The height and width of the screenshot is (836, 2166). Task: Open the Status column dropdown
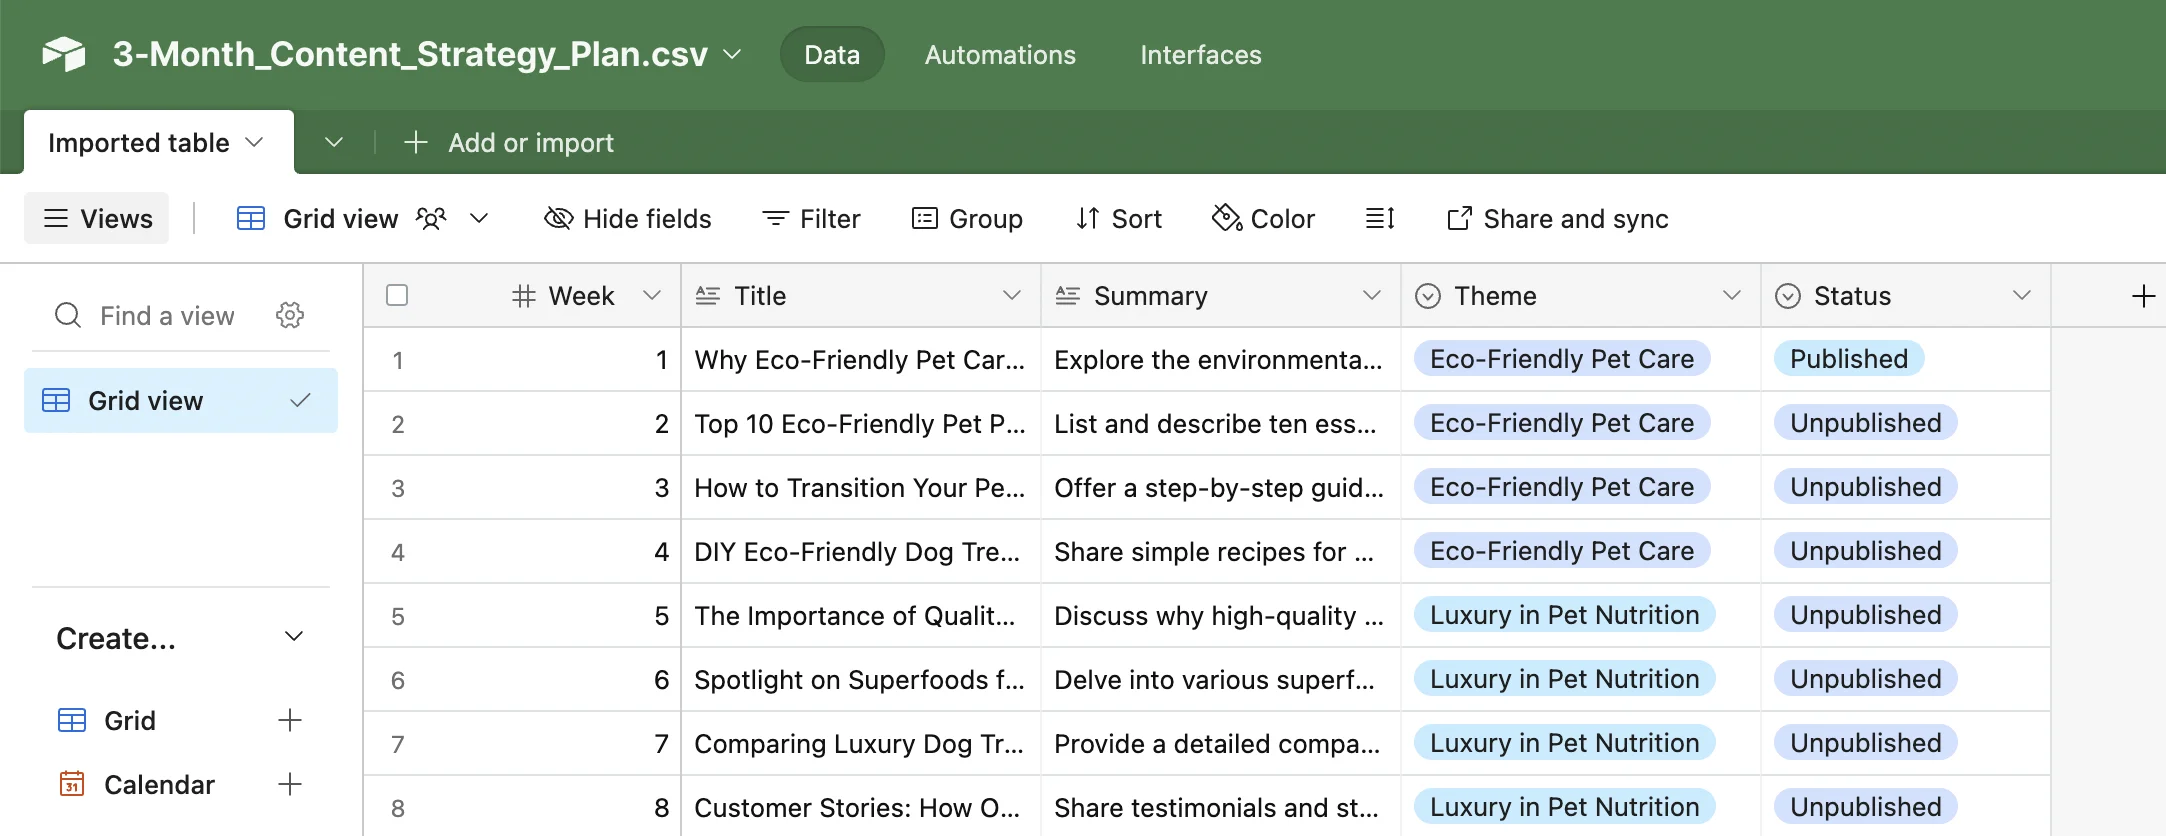point(2022,295)
